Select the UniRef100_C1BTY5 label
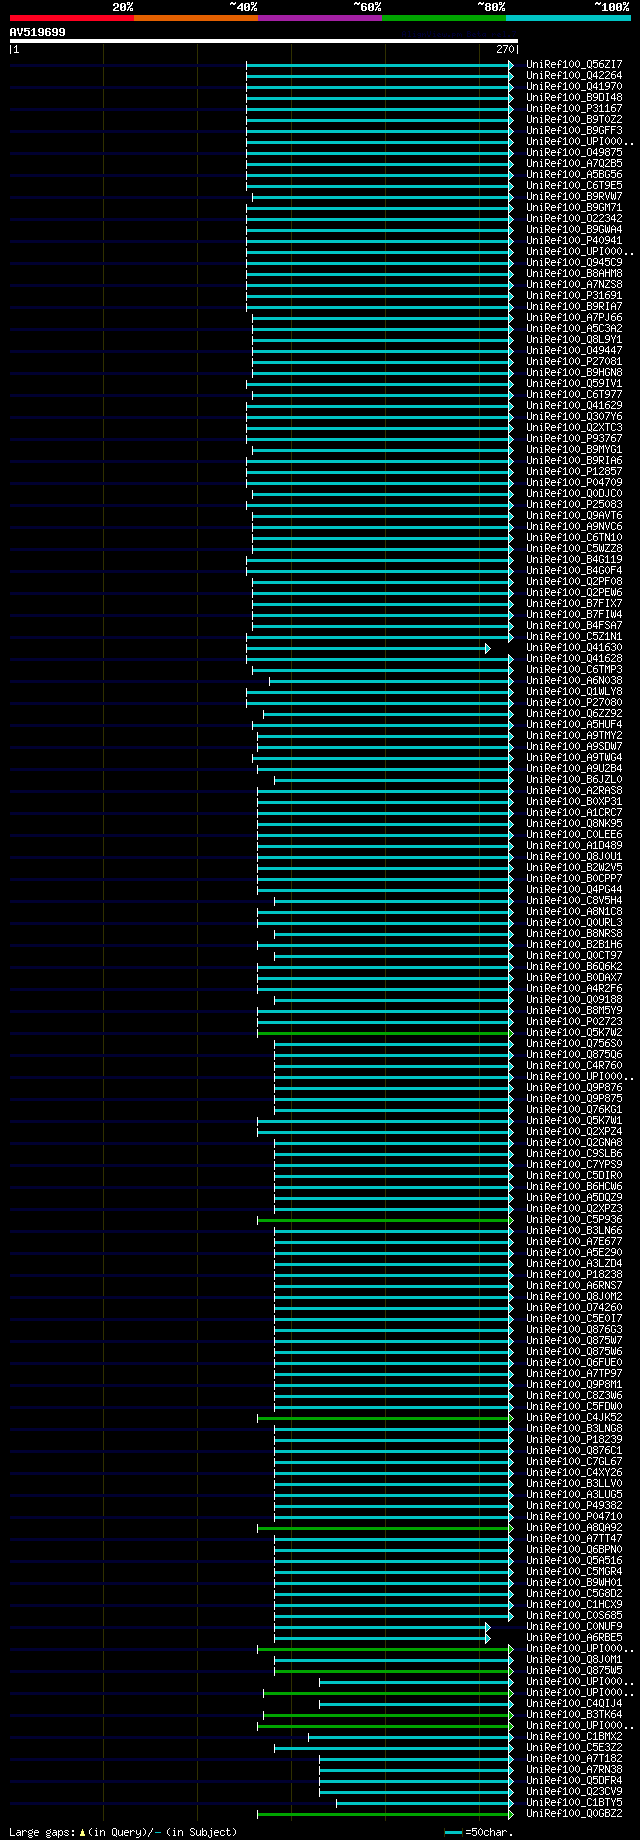 (x=574, y=1802)
